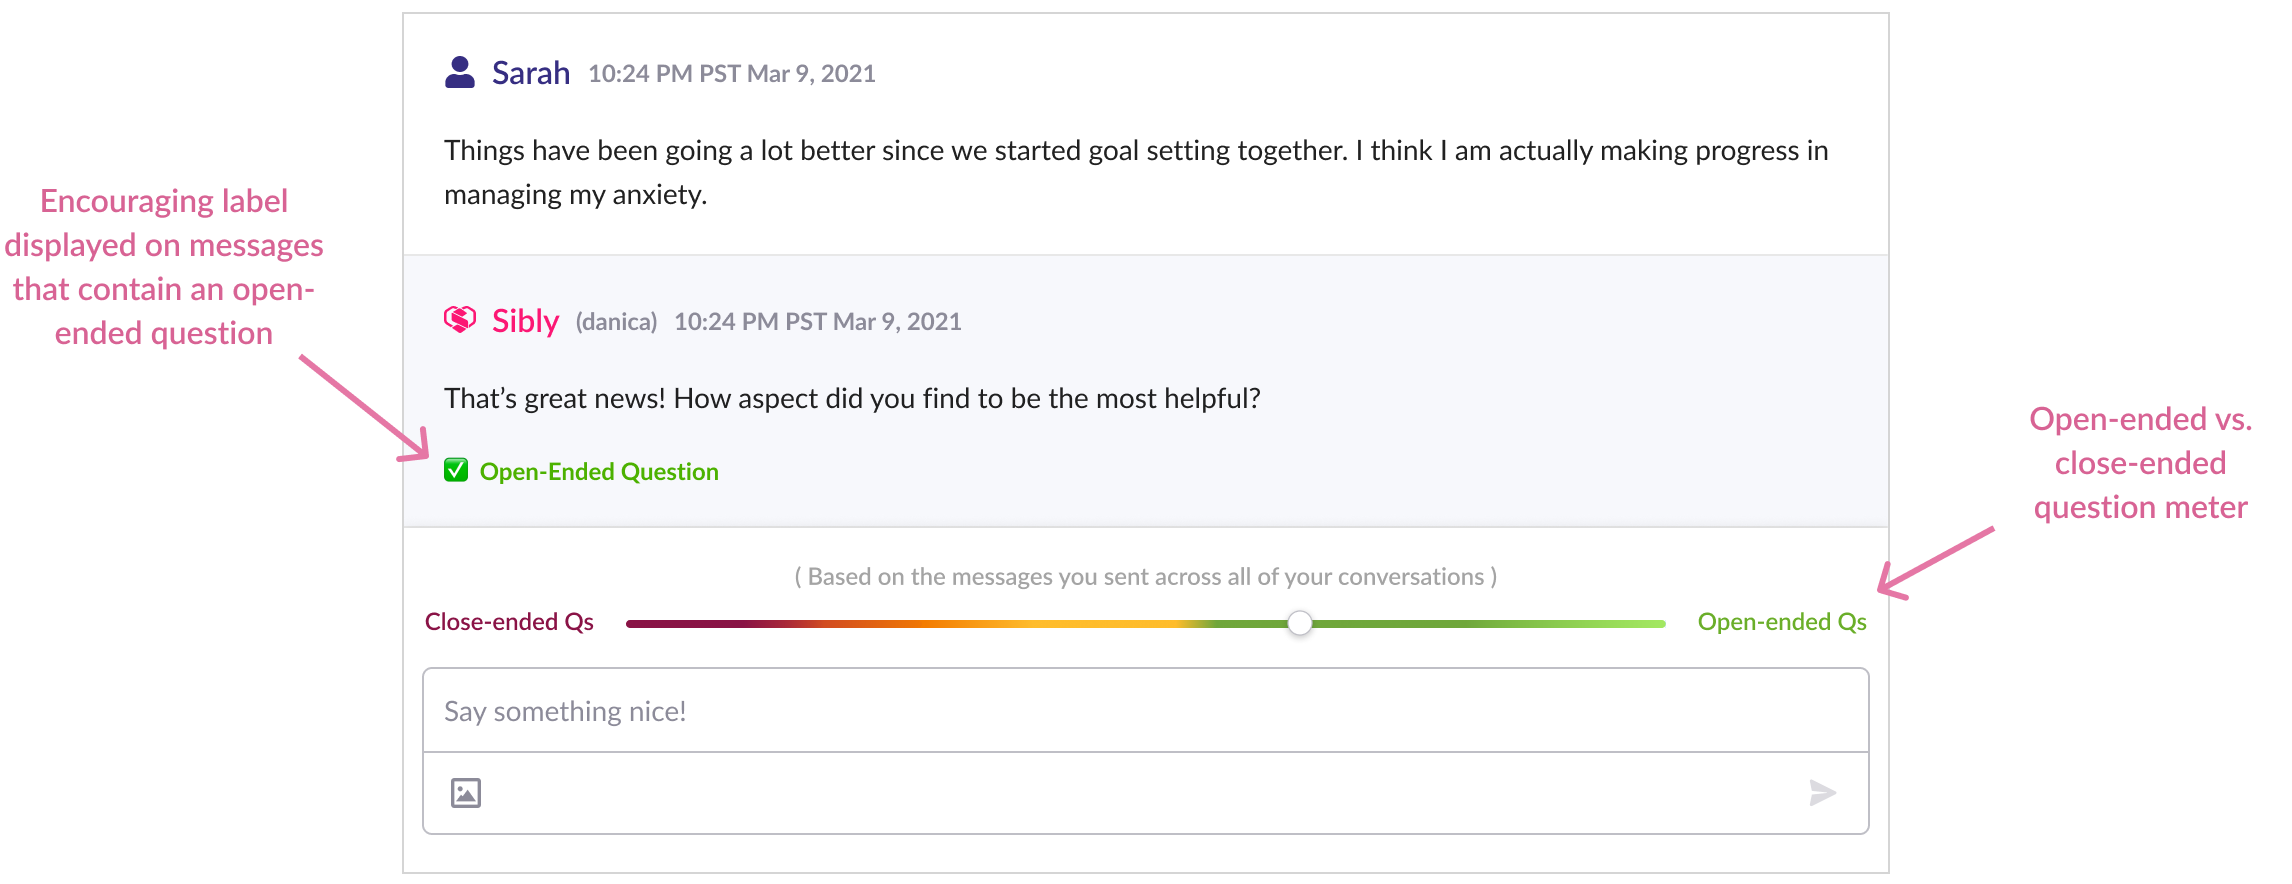The height and width of the screenshot is (884, 2292).
Task: Click the dark red left end of the meter
Action: (x=640, y=623)
